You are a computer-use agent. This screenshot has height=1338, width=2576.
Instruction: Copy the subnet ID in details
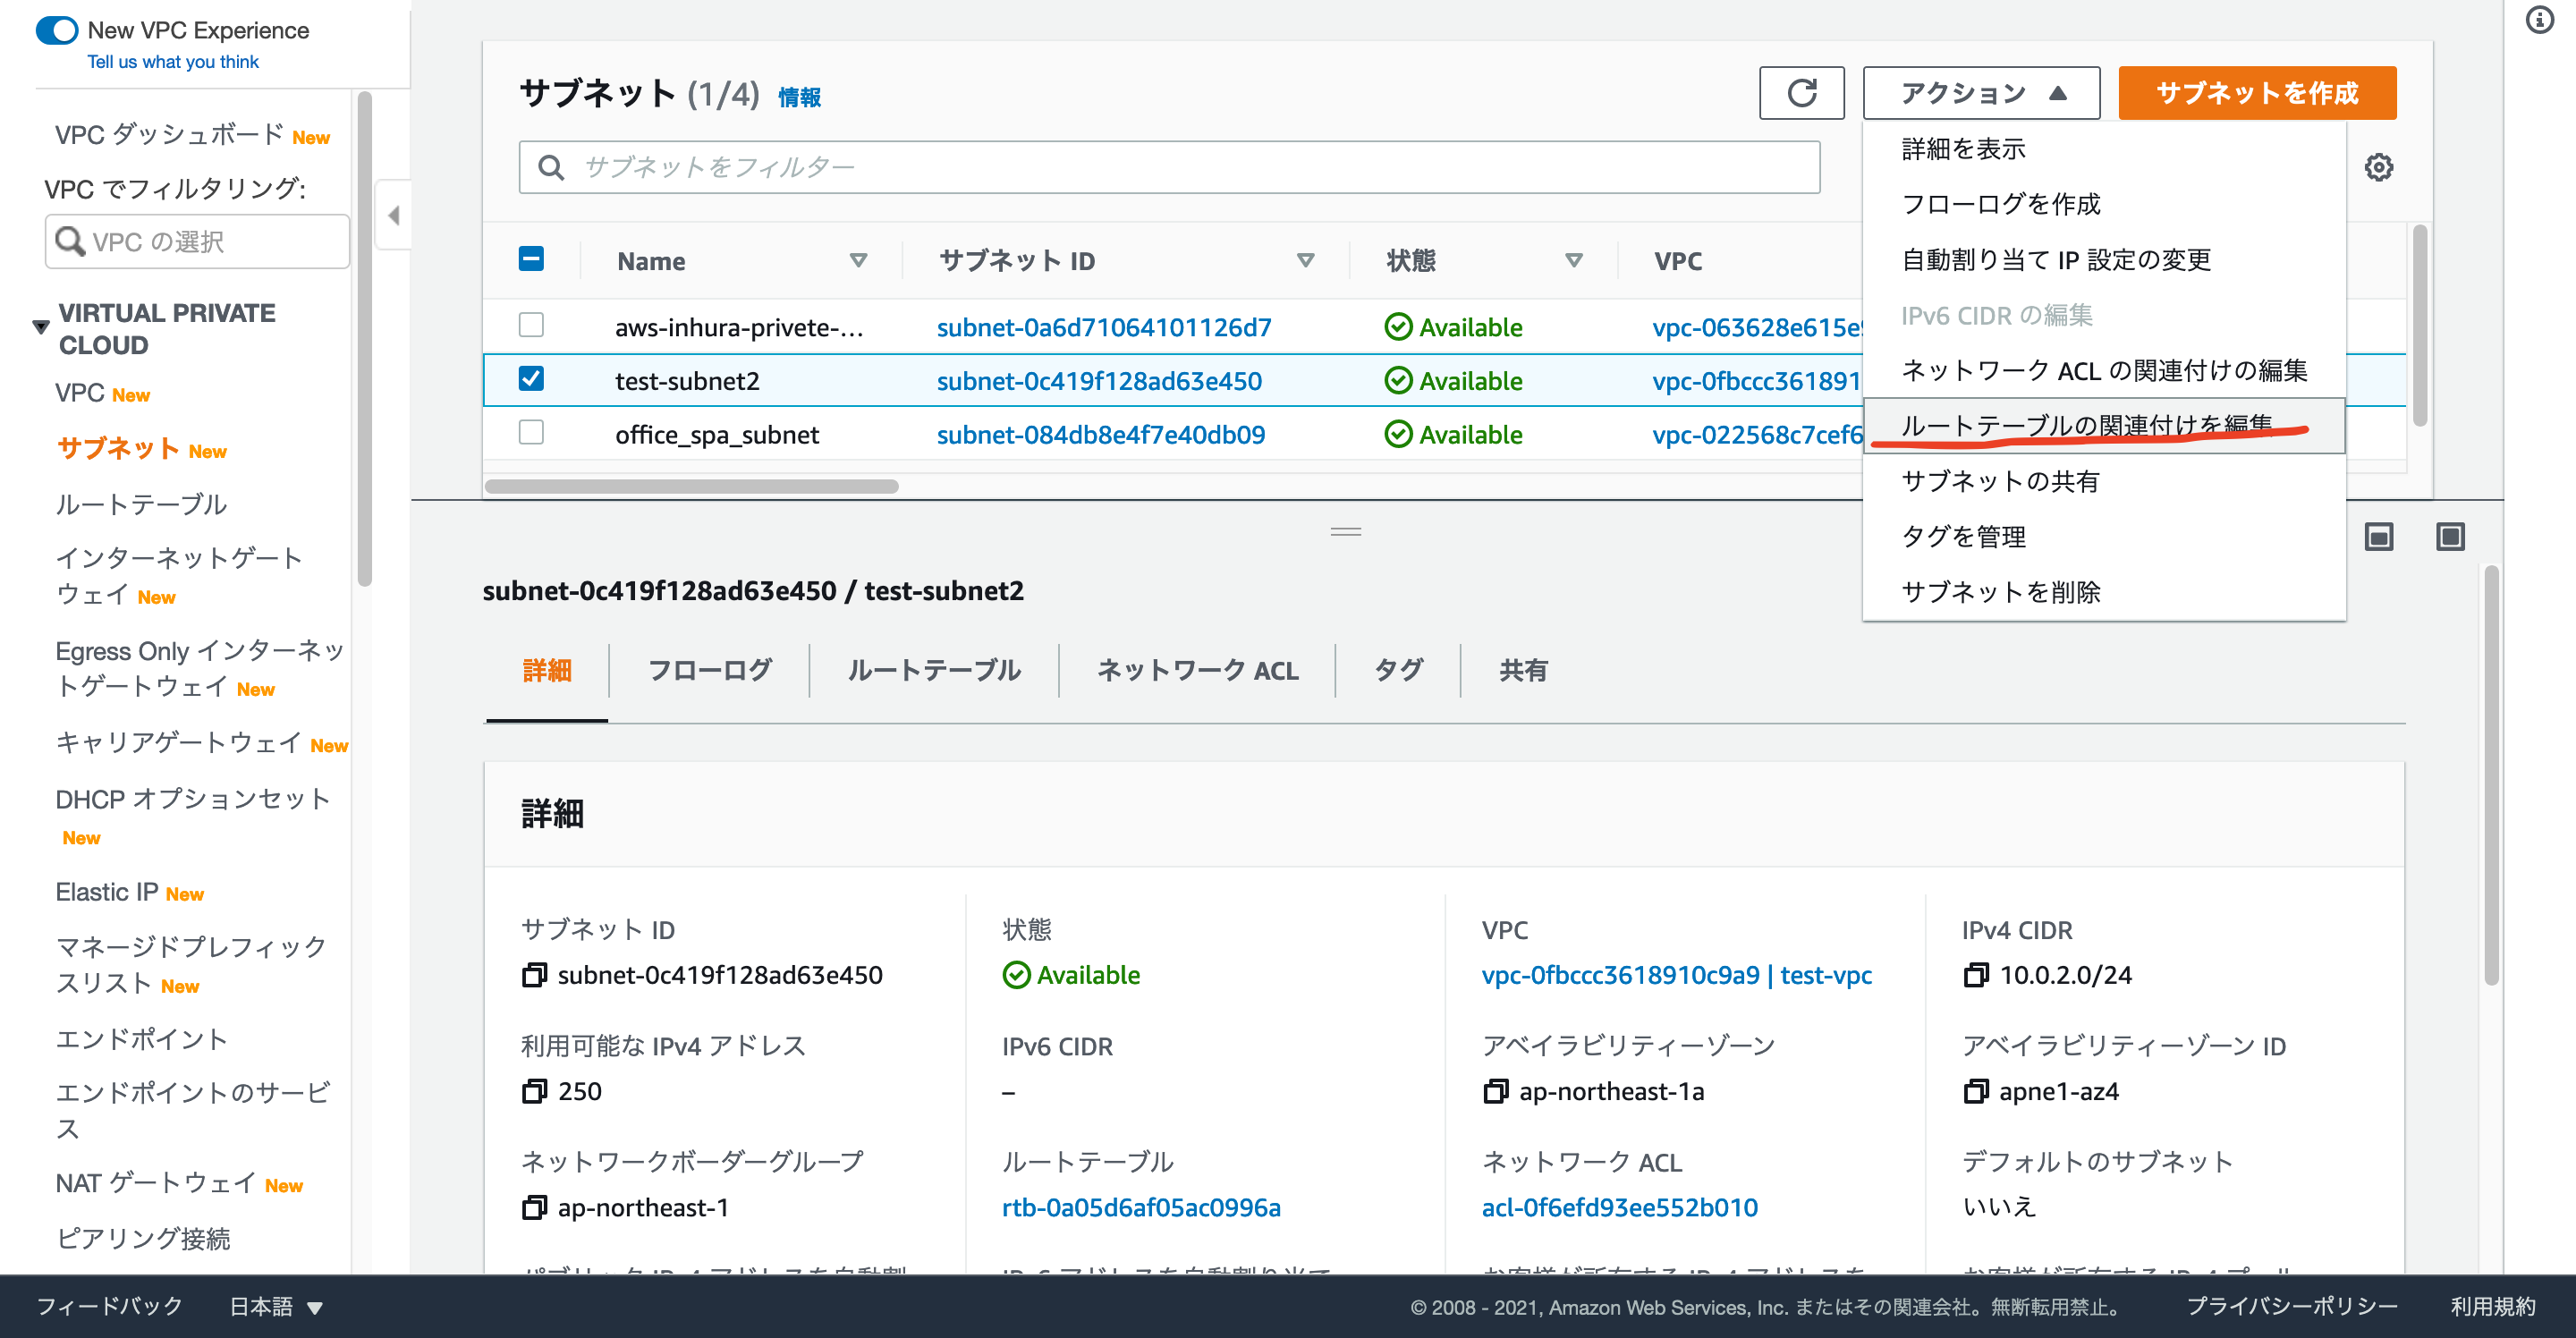(x=534, y=975)
